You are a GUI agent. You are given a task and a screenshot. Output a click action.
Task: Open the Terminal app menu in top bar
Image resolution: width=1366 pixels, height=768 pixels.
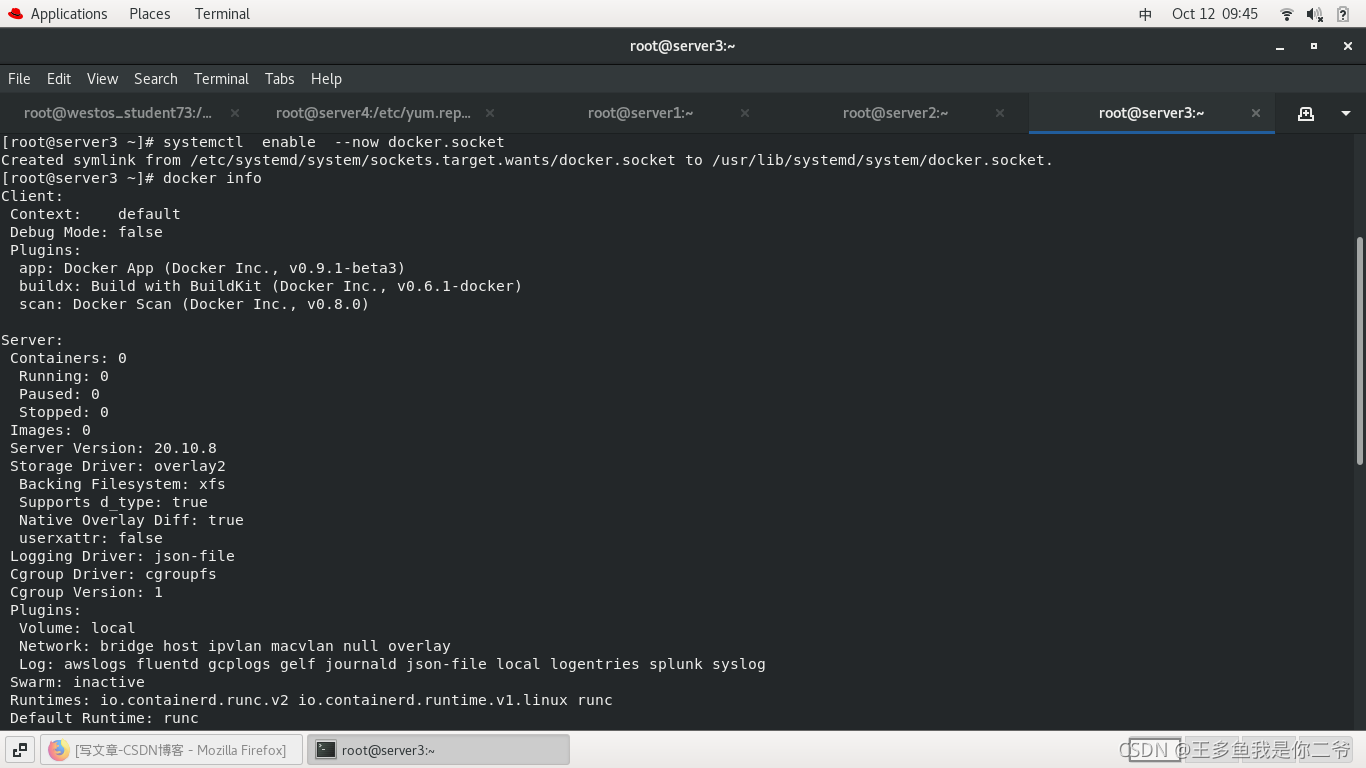(222, 14)
